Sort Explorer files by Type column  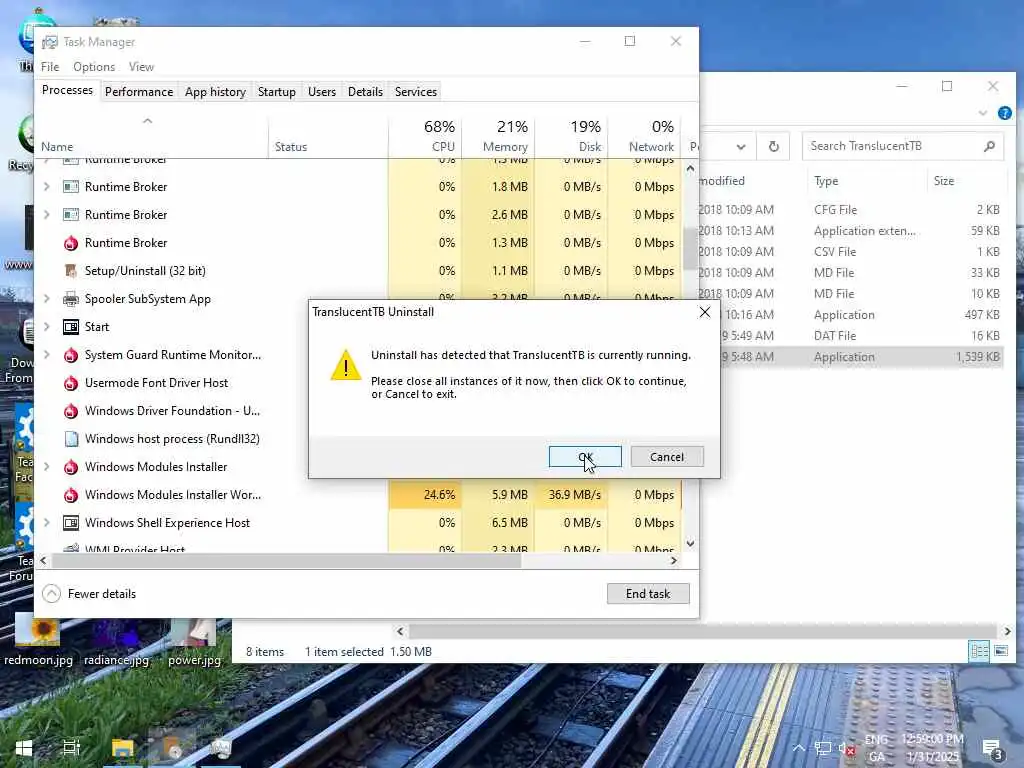click(865, 181)
